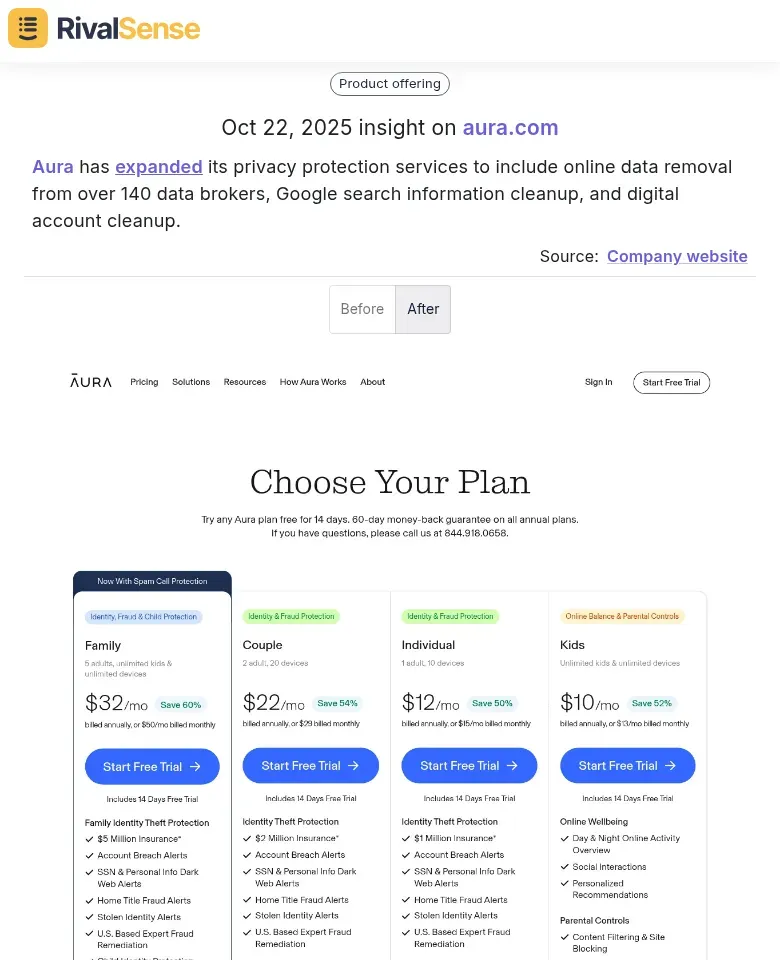Open the How Aura Works menu
The width and height of the screenshot is (780, 960).
[313, 382]
